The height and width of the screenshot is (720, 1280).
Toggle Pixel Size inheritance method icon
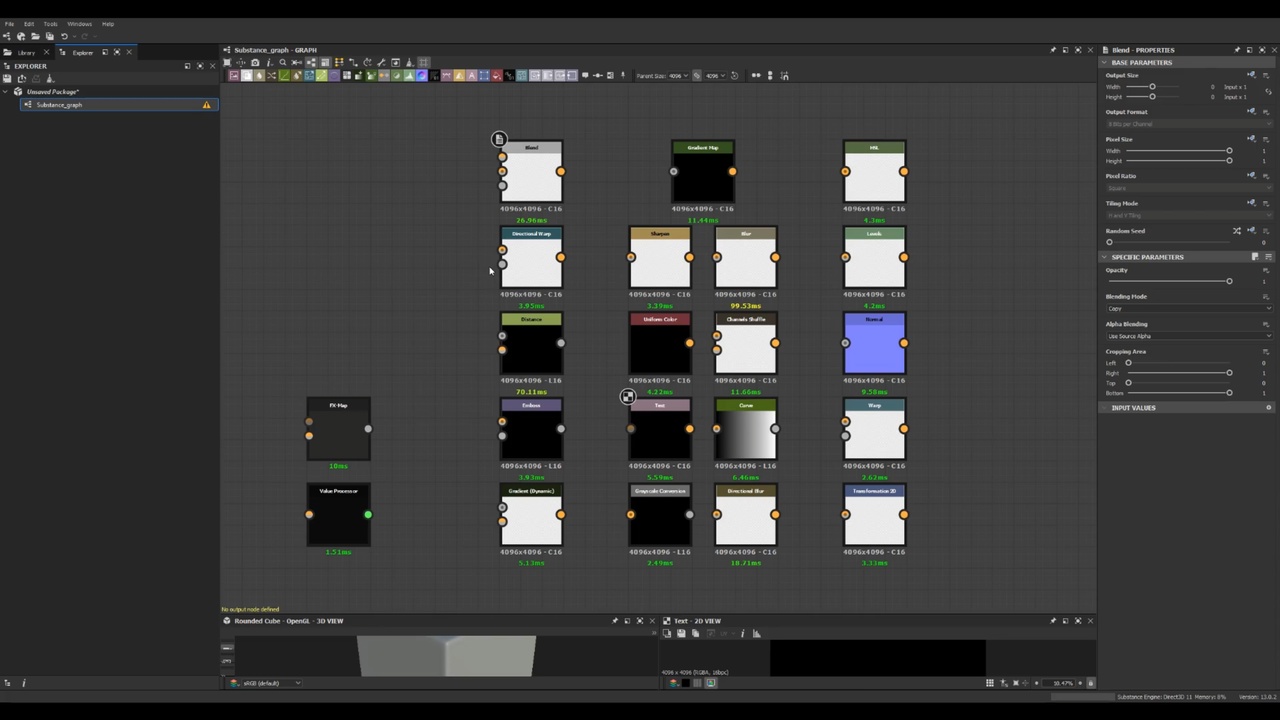(x=1251, y=140)
